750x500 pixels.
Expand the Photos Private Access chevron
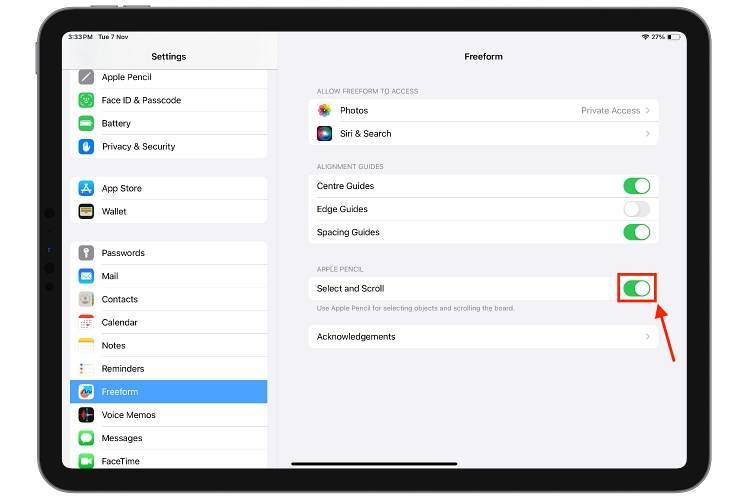(x=648, y=111)
